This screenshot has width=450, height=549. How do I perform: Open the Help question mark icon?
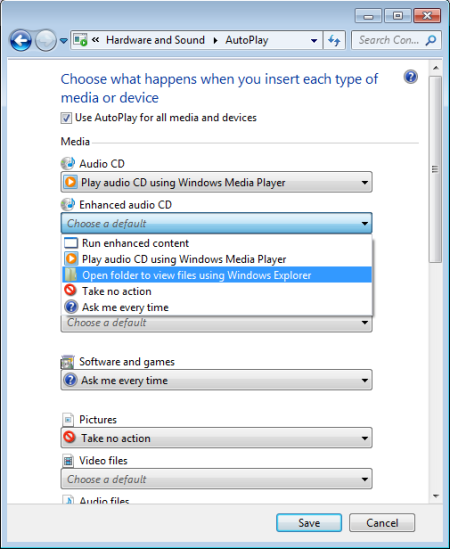pyautogui.click(x=410, y=77)
